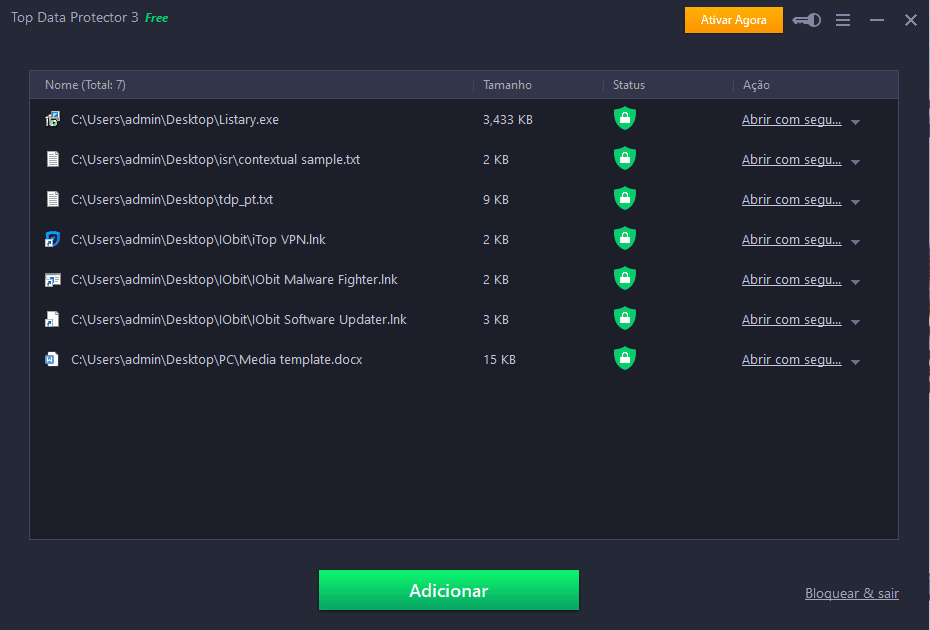This screenshot has height=630, width=930.
Task: Click Abrir com segu... for Media template.docx
Action: [x=791, y=360]
